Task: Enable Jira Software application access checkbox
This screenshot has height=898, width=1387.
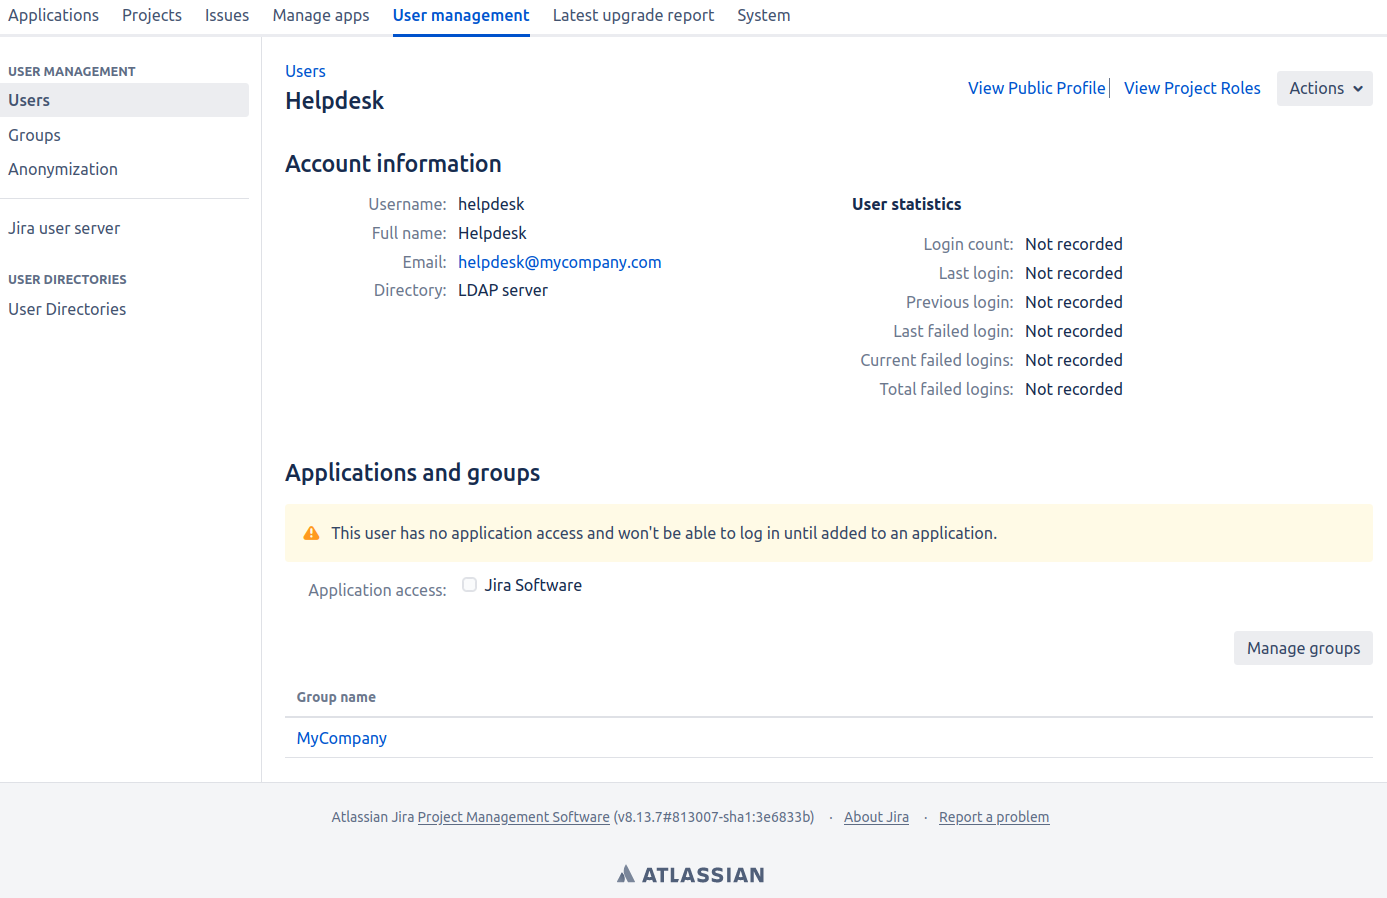Action: point(469,585)
